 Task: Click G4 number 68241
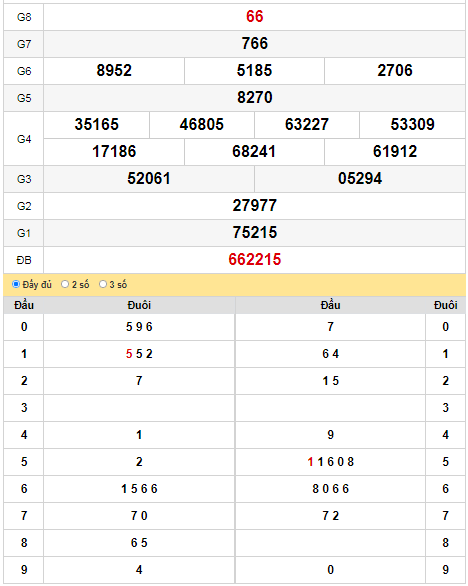(254, 152)
